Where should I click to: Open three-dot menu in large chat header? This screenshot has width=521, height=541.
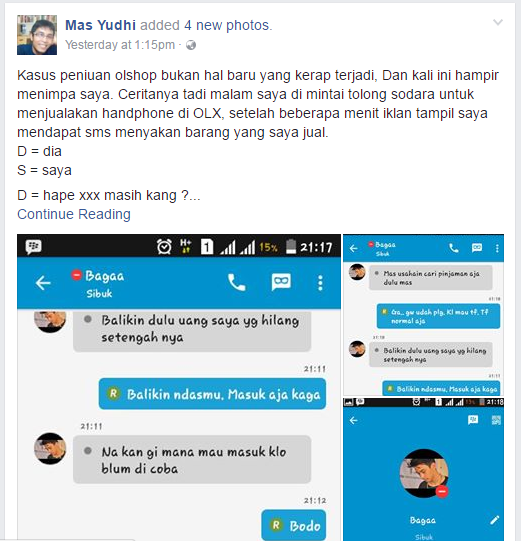(320, 283)
